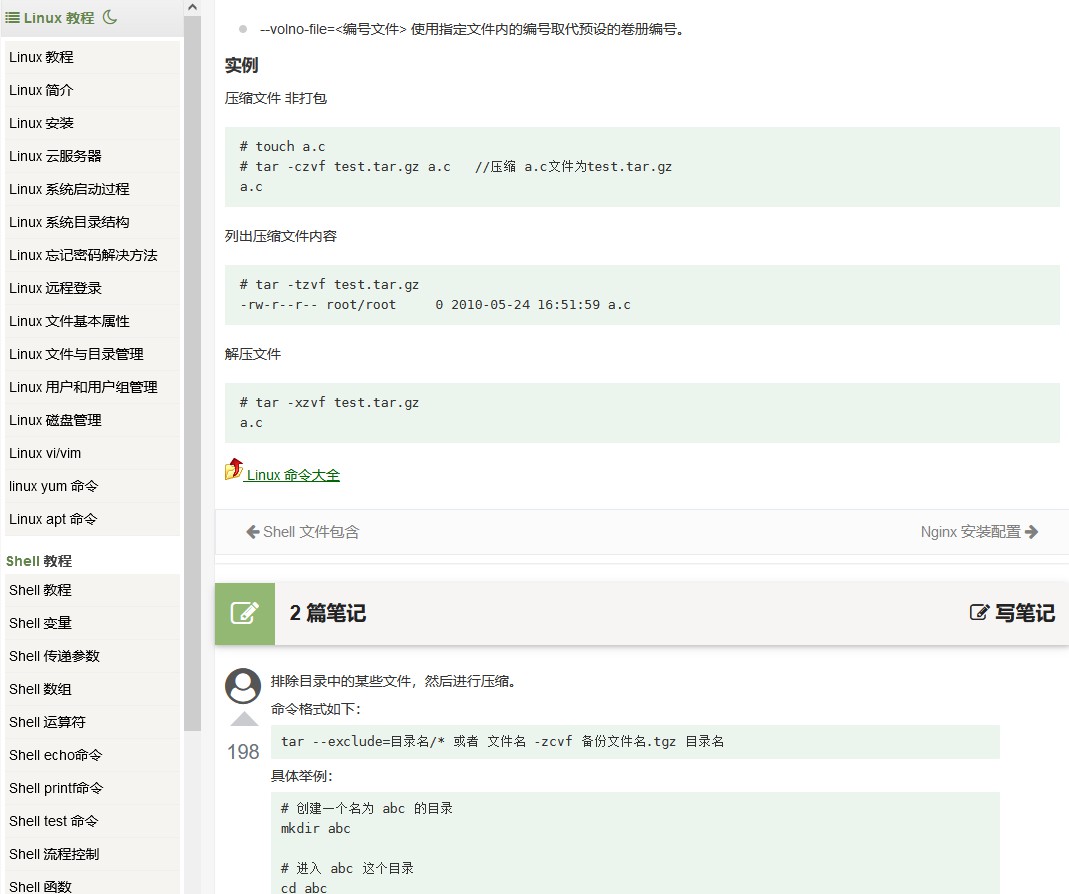Go to Linux 系统目录结构
Viewport: 1069px width, 894px height.
coord(93,222)
